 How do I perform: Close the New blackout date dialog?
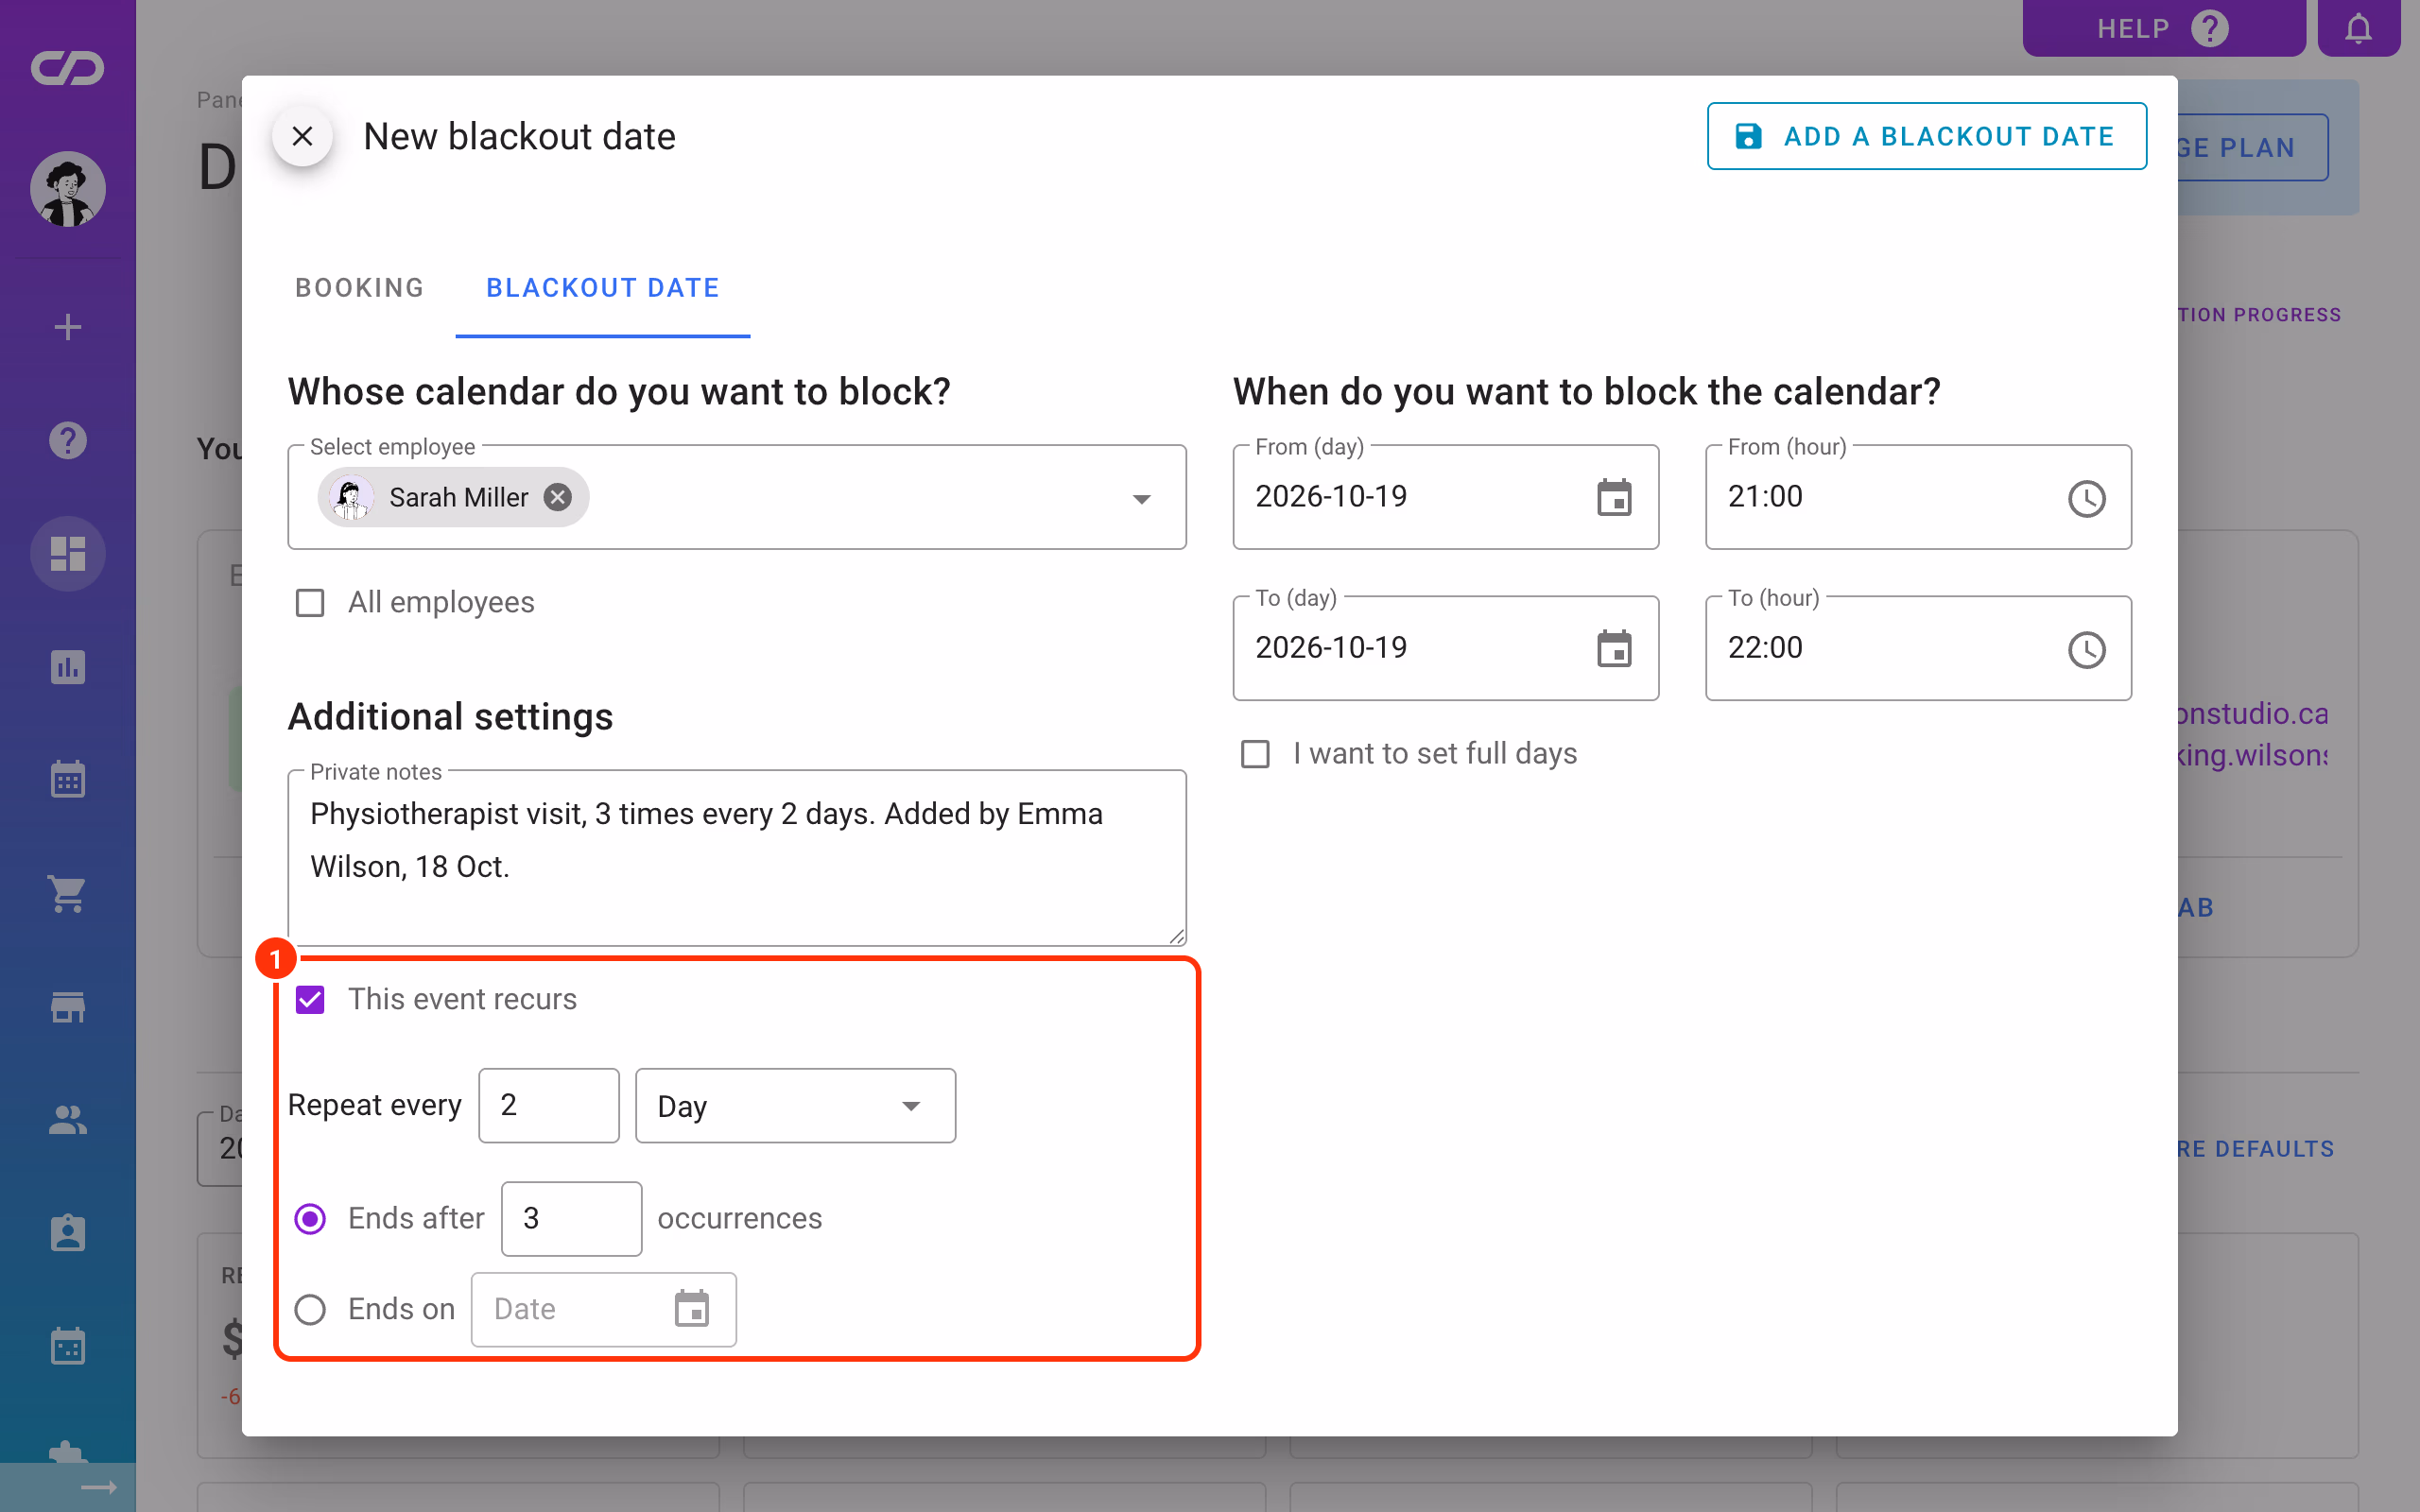[x=302, y=136]
